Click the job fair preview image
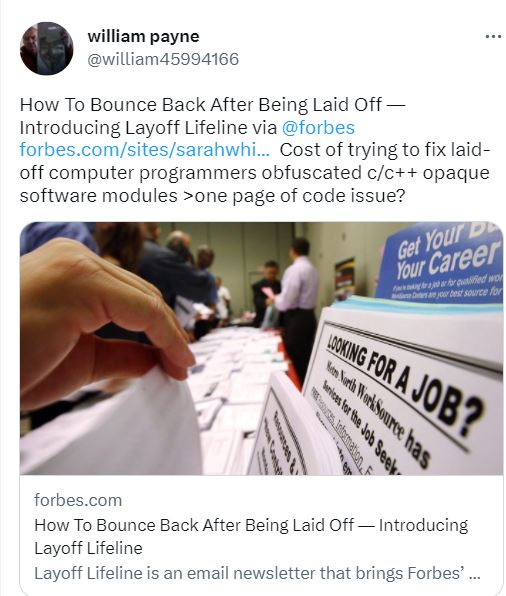The image size is (506, 596). [261, 348]
